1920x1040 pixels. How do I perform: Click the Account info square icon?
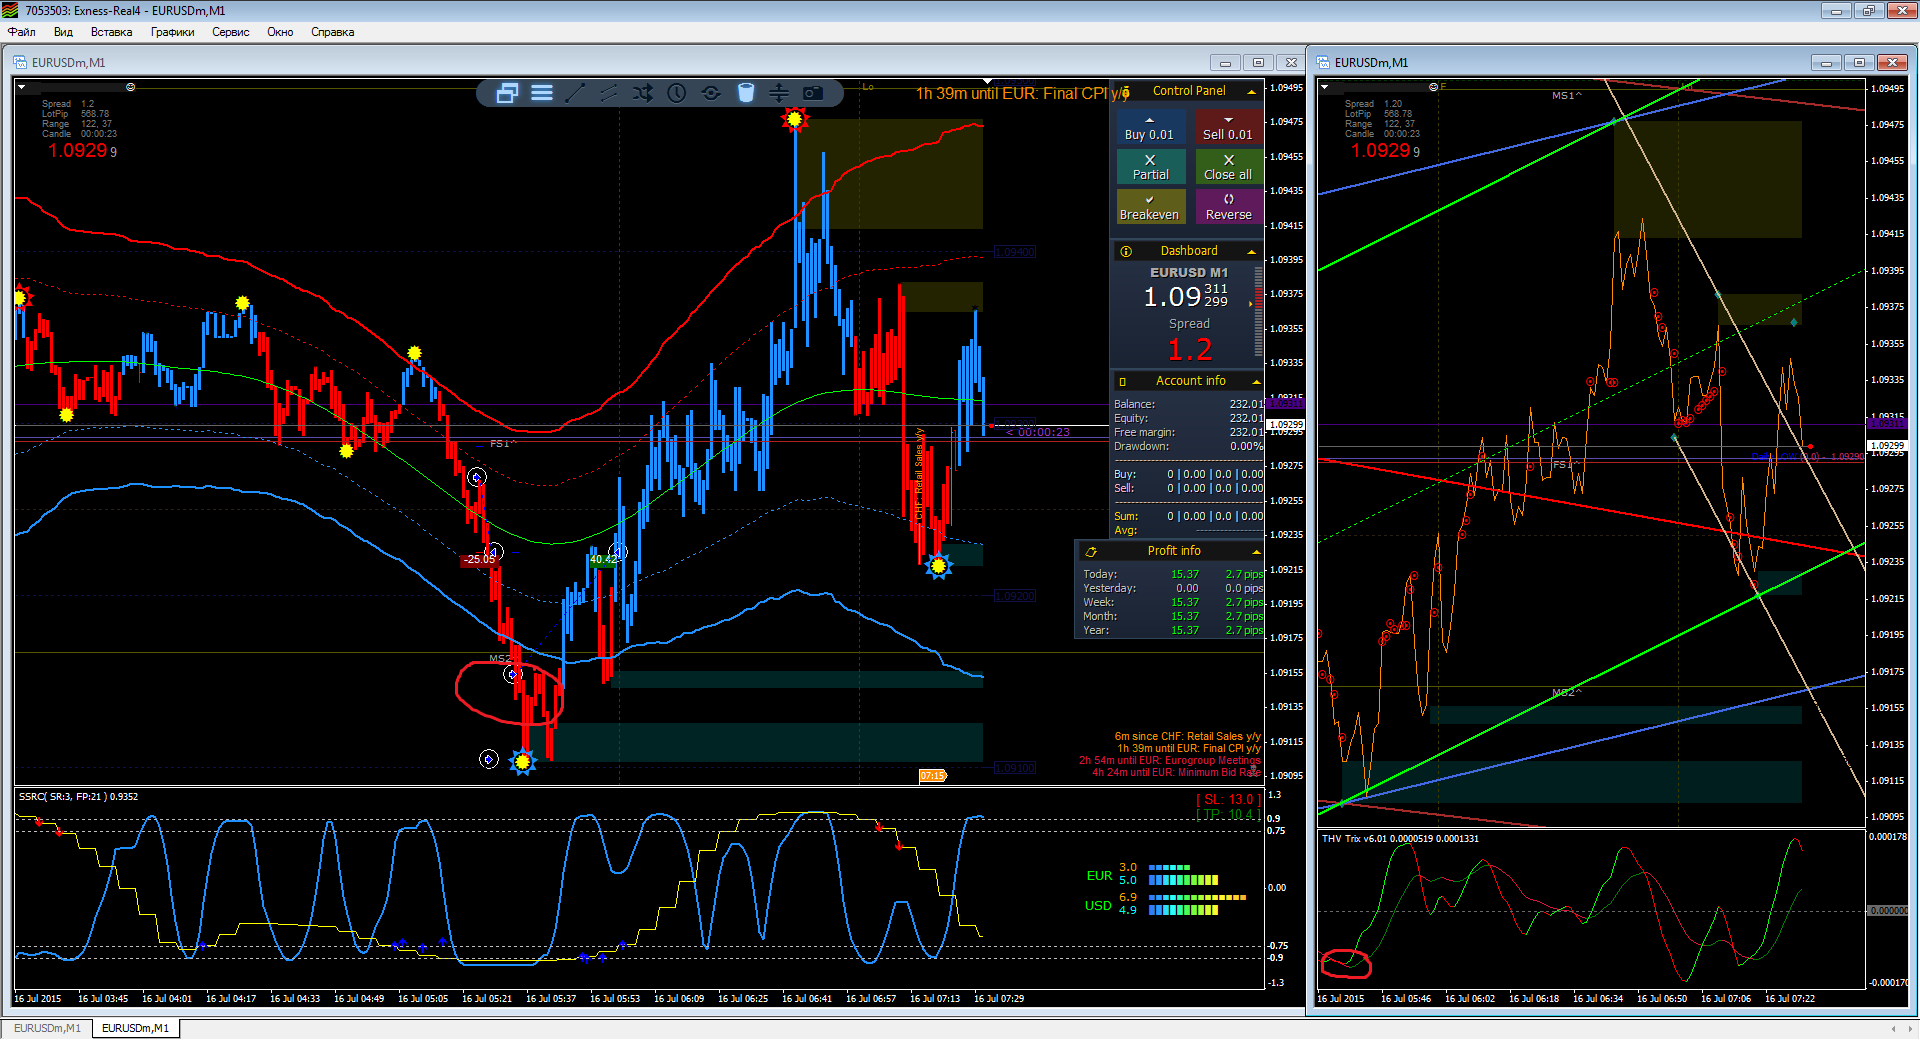[1123, 381]
